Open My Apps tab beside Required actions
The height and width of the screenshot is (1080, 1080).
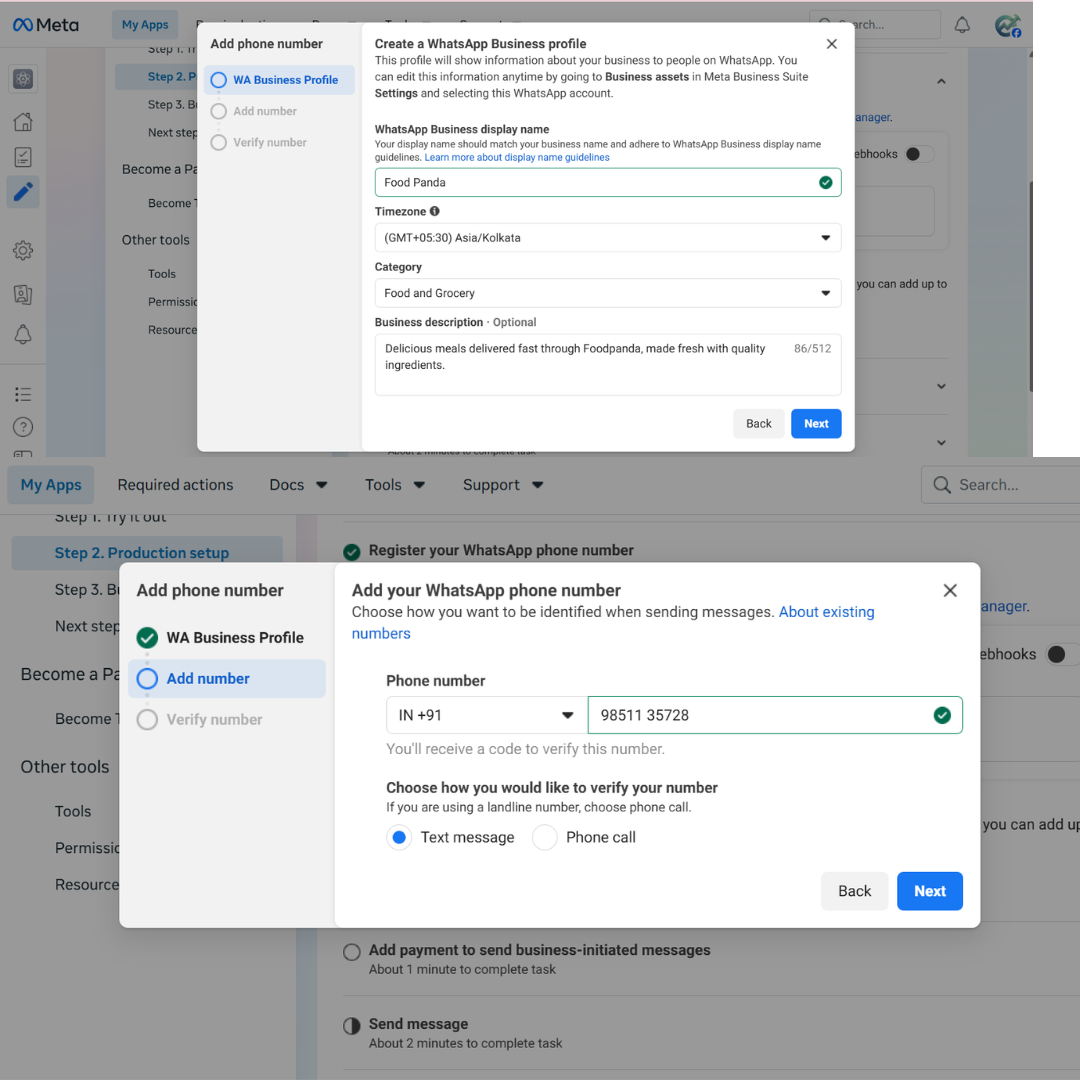(51, 485)
